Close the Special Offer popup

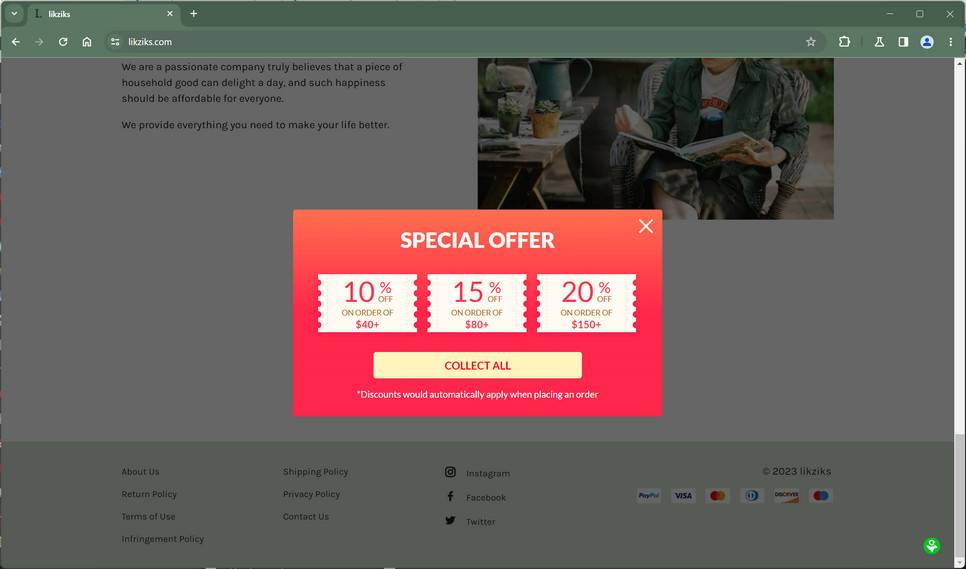[646, 226]
